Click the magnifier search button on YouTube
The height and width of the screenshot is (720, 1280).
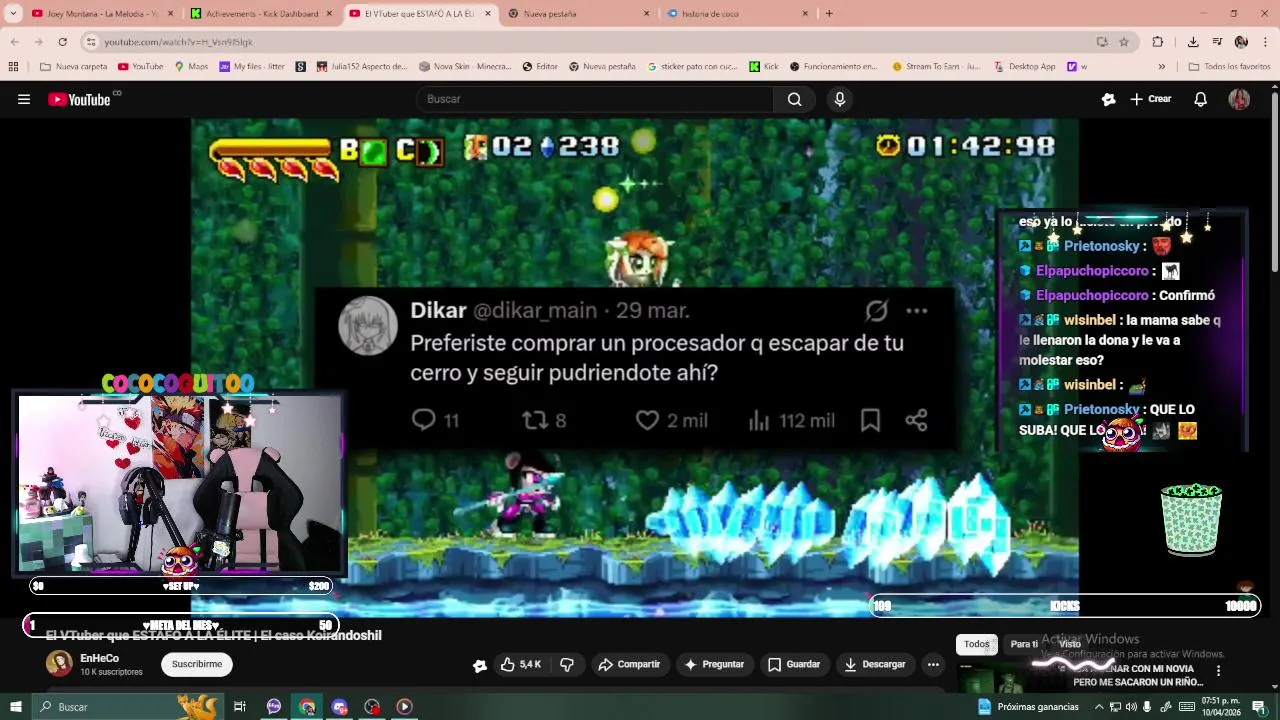[794, 99]
